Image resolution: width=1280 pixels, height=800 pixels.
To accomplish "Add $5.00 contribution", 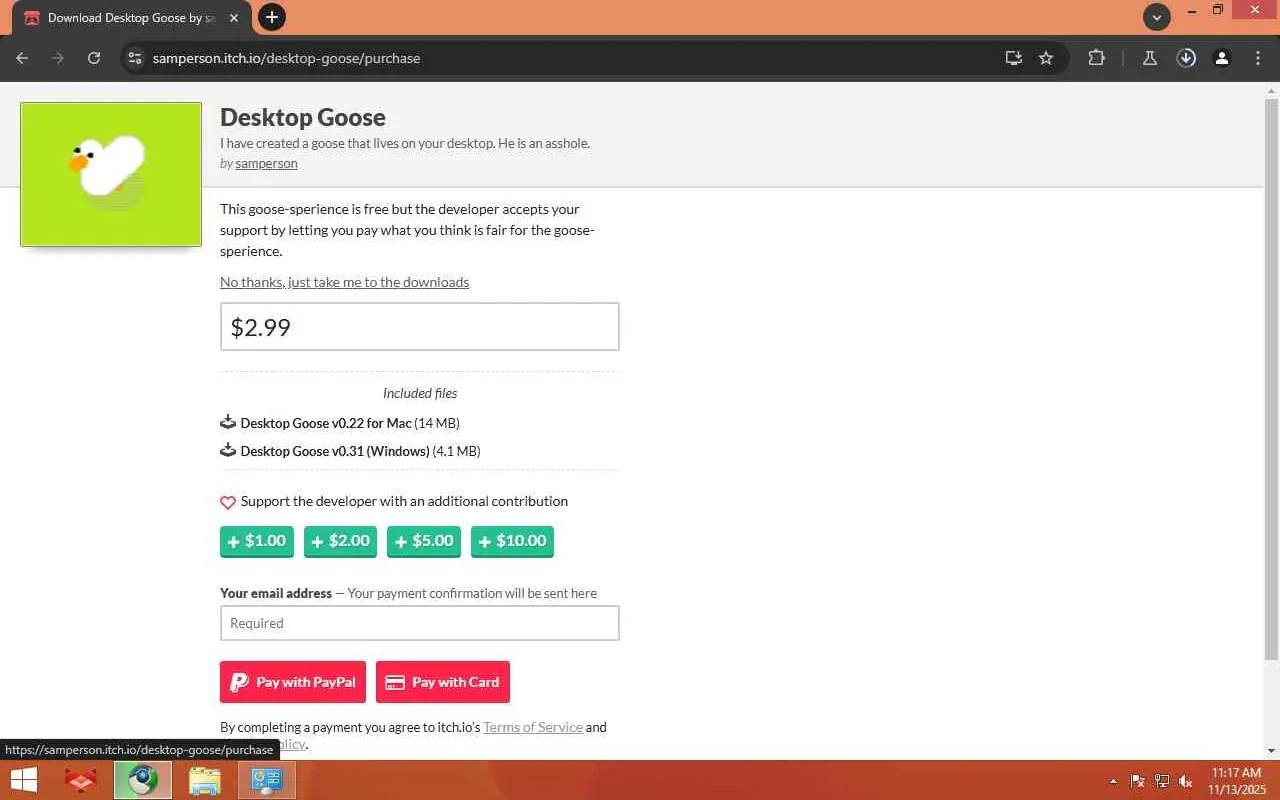I will [x=424, y=541].
